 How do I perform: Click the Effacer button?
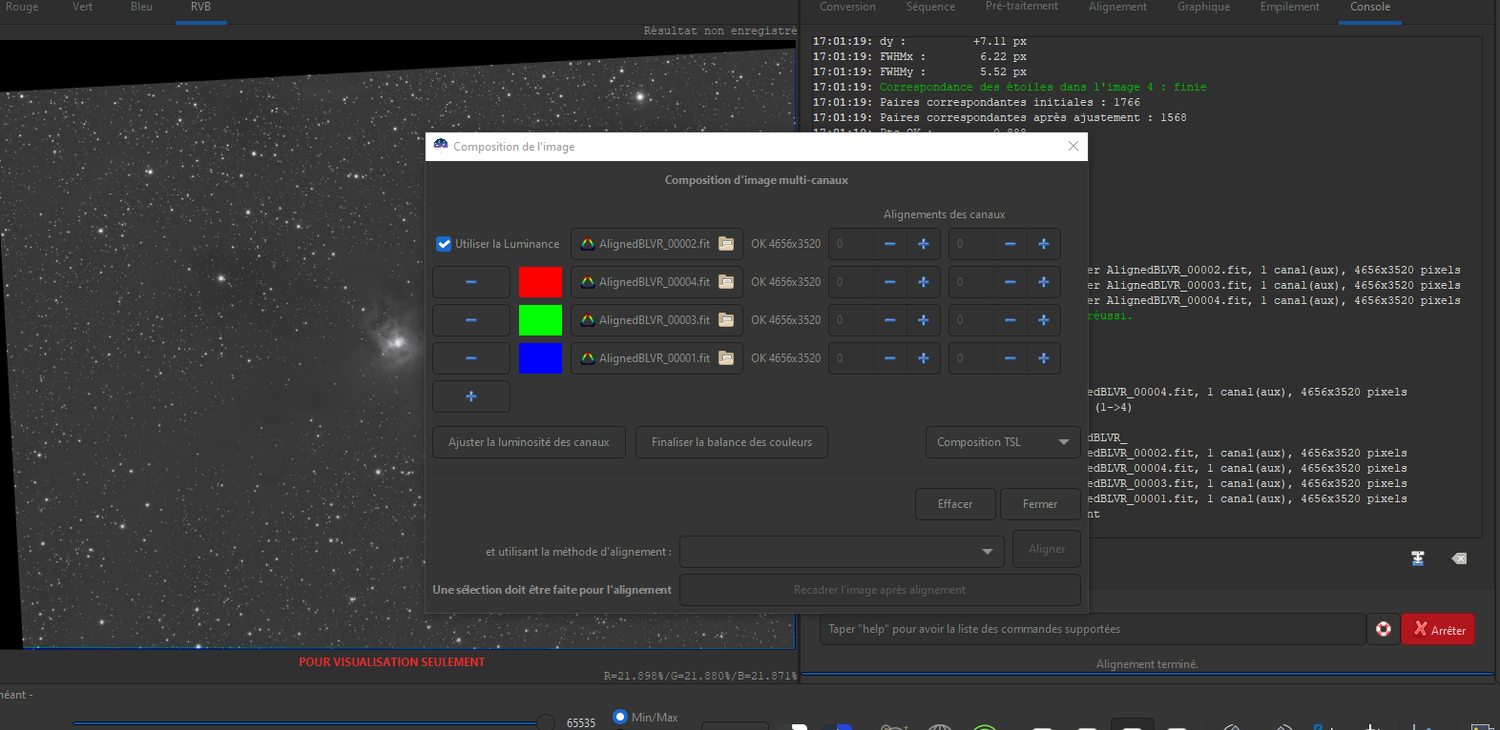[955, 504]
